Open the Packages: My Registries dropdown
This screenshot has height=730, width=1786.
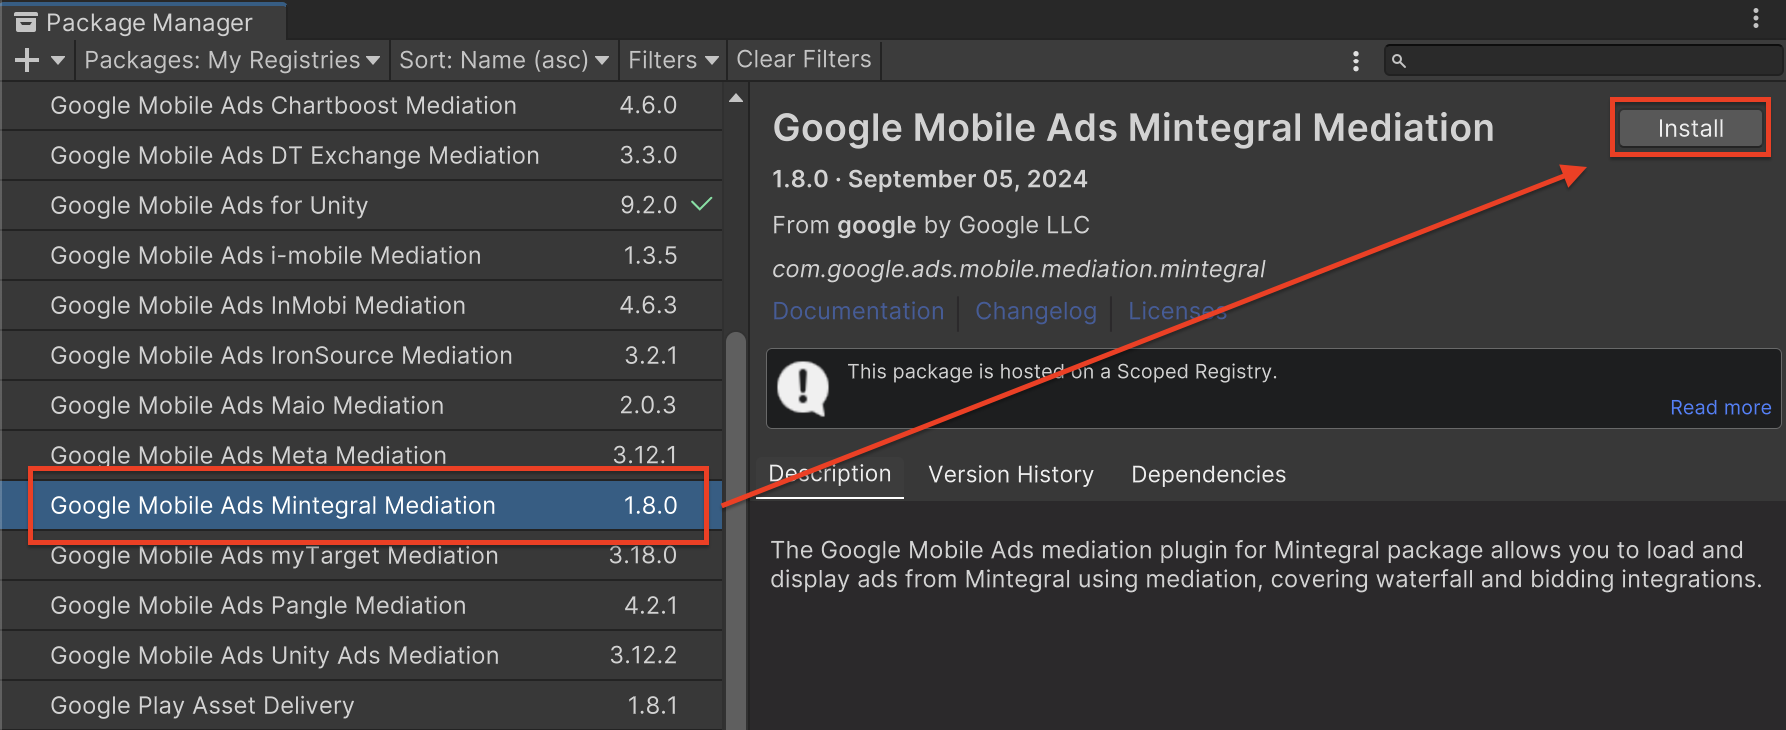232,61
